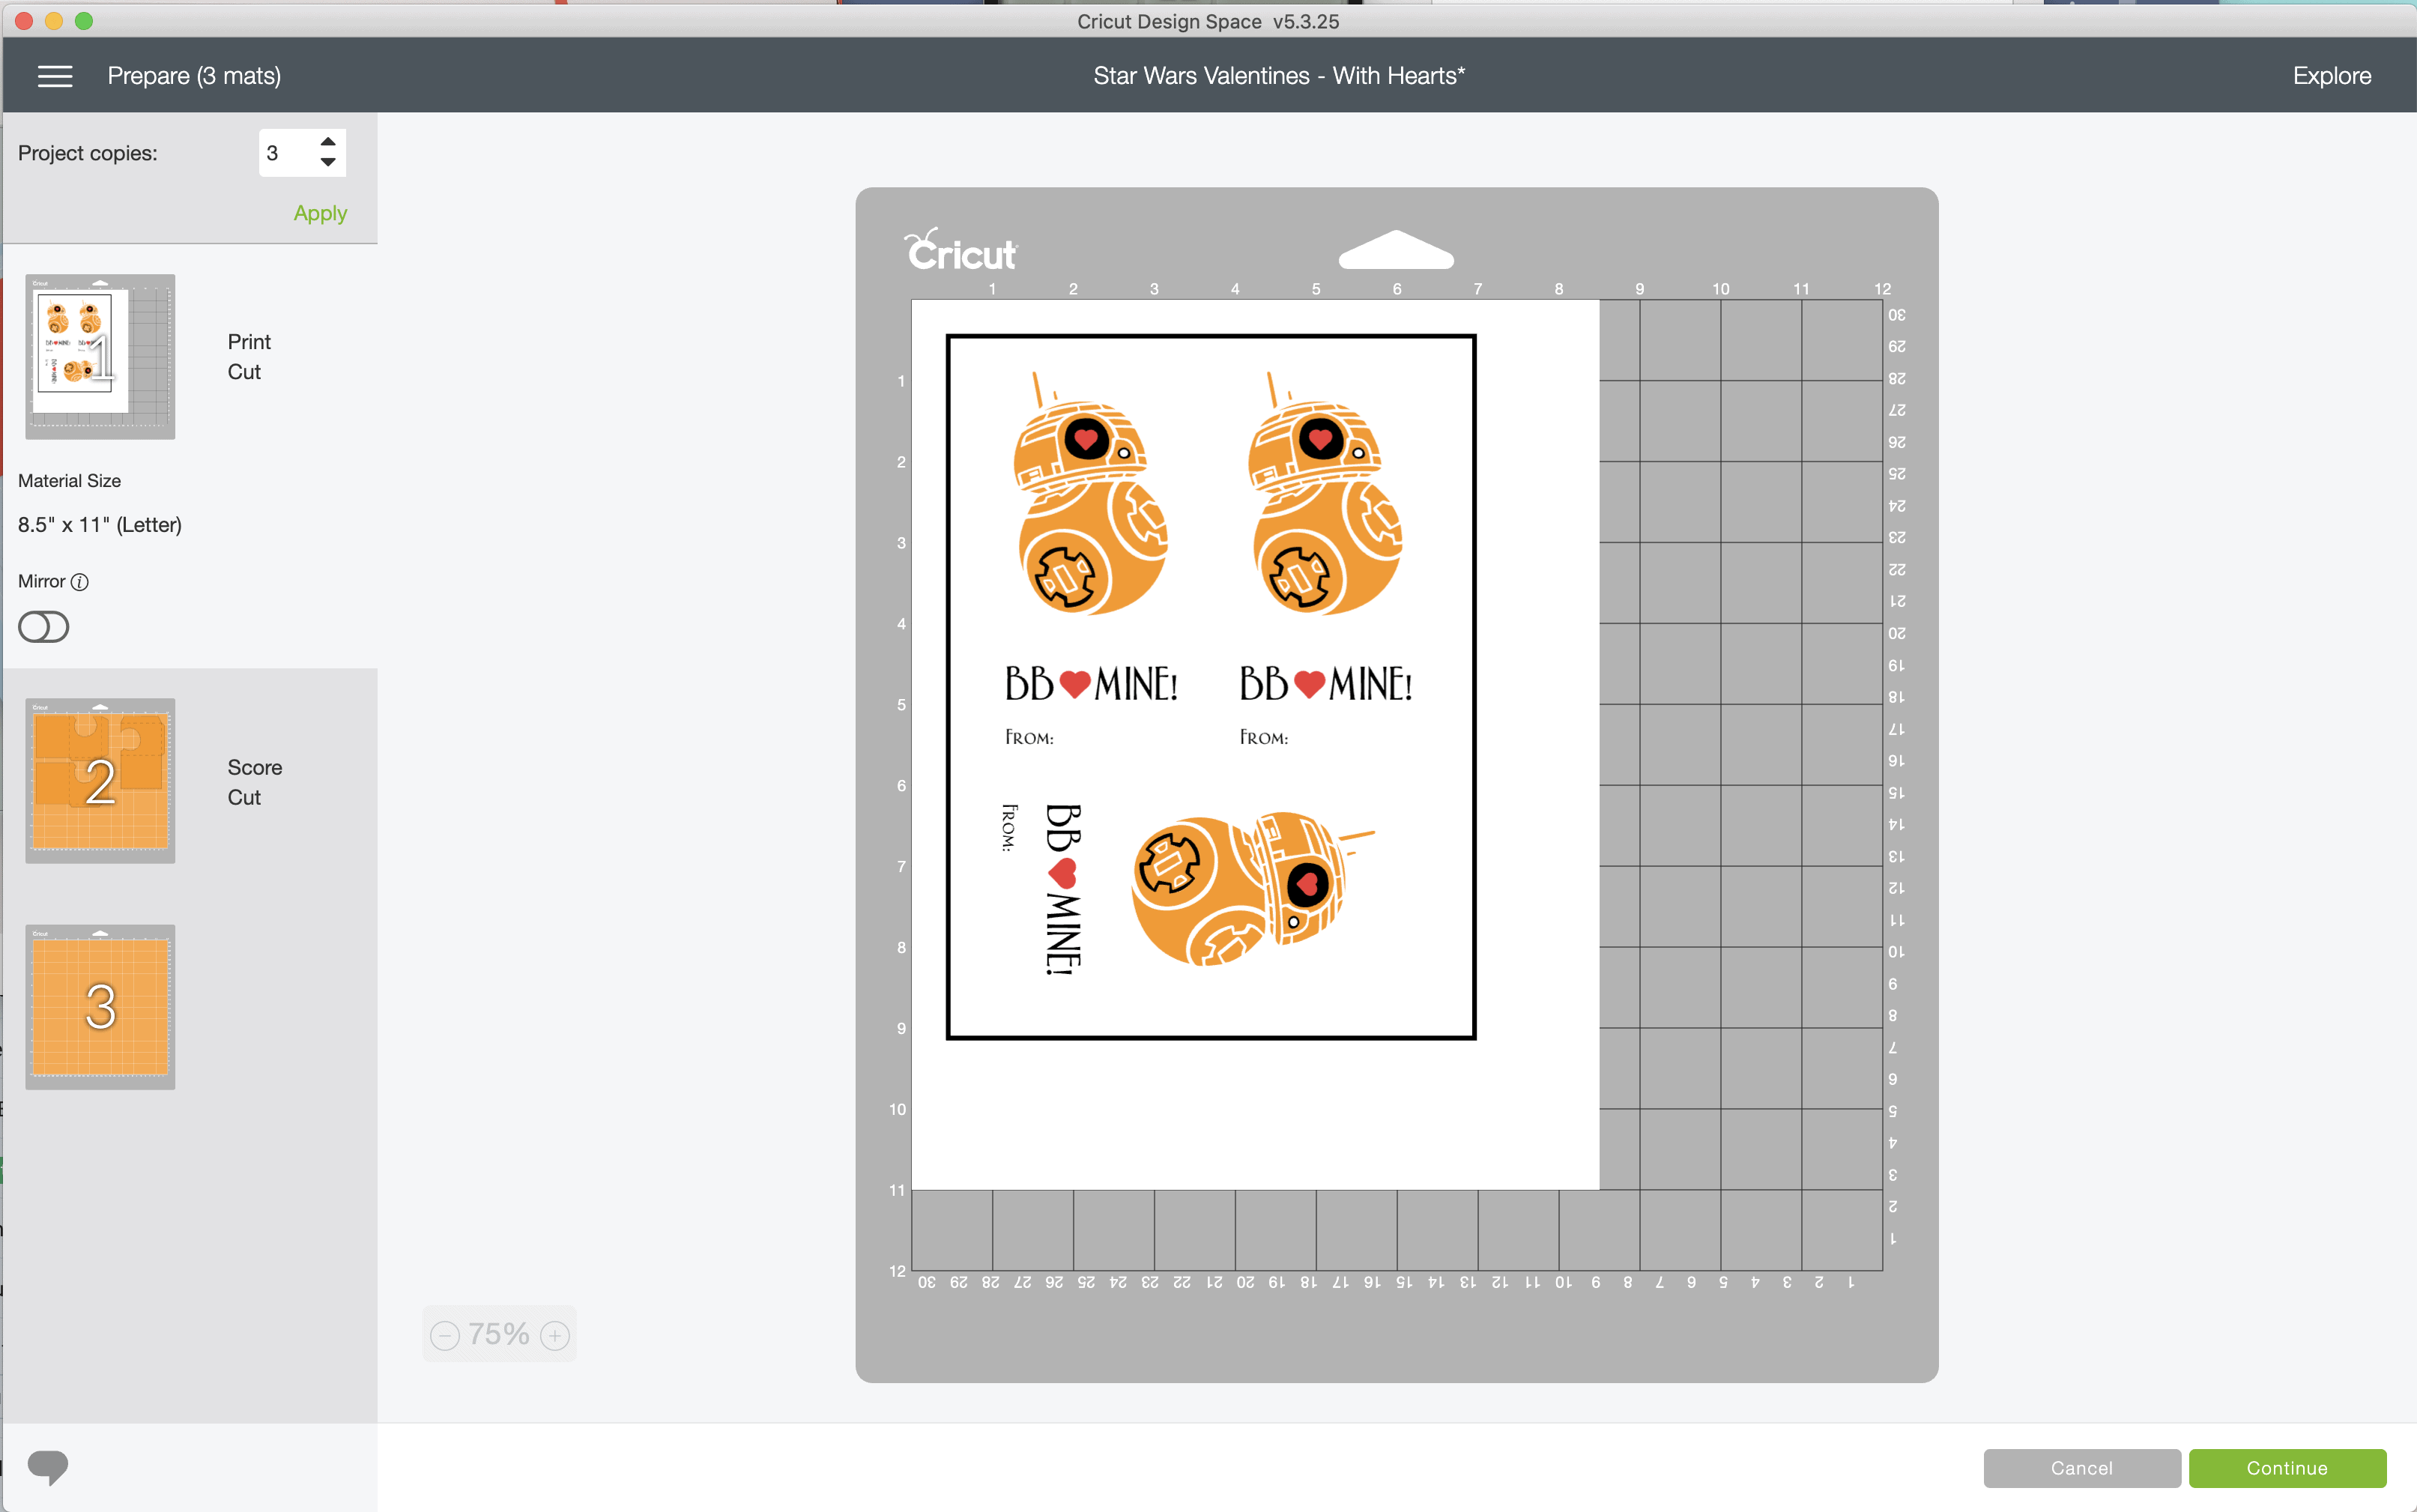The width and height of the screenshot is (2417, 1512).
Task: Increase project copies with up arrow
Action: point(328,142)
